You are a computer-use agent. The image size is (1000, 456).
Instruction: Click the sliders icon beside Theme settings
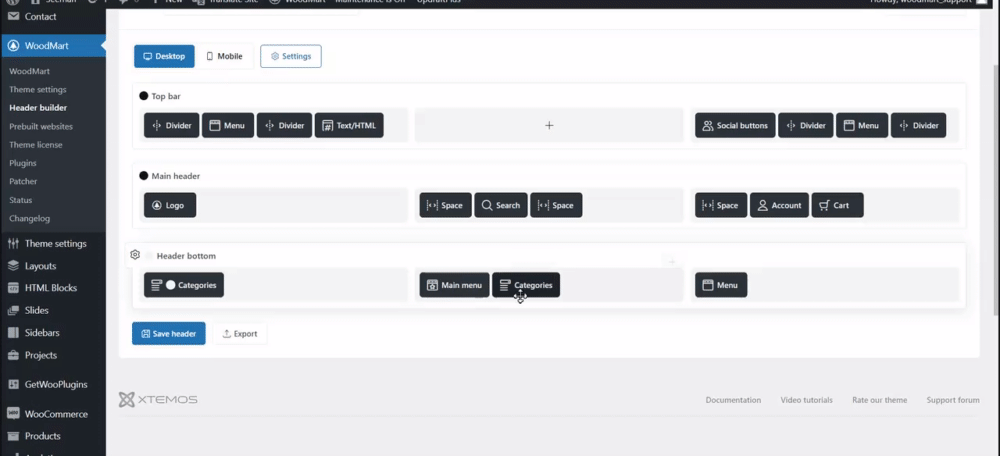13,244
